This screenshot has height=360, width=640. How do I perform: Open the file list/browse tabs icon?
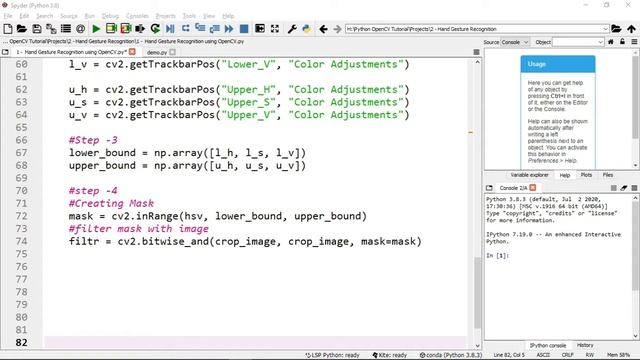click(66, 29)
